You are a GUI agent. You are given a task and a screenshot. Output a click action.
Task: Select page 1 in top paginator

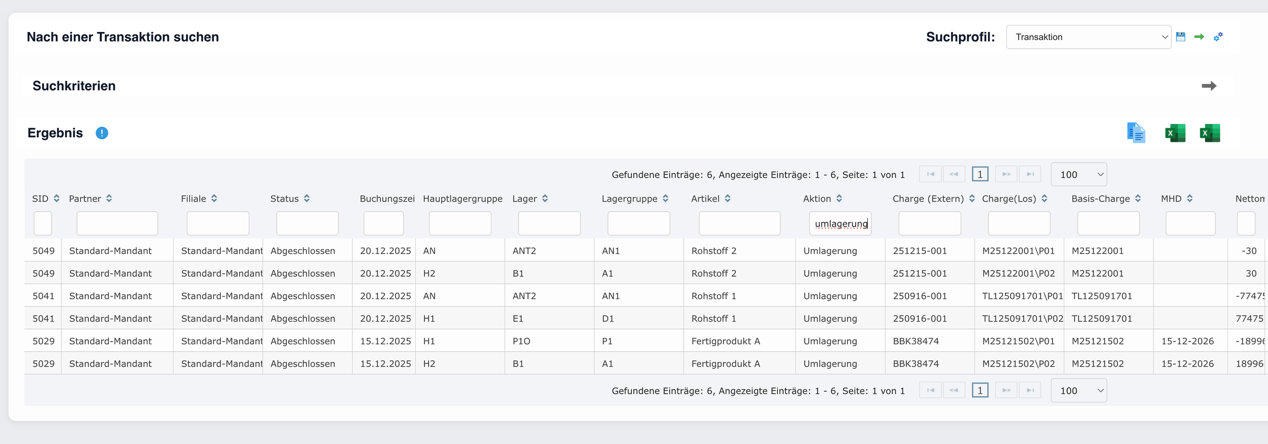tap(980, 174)
